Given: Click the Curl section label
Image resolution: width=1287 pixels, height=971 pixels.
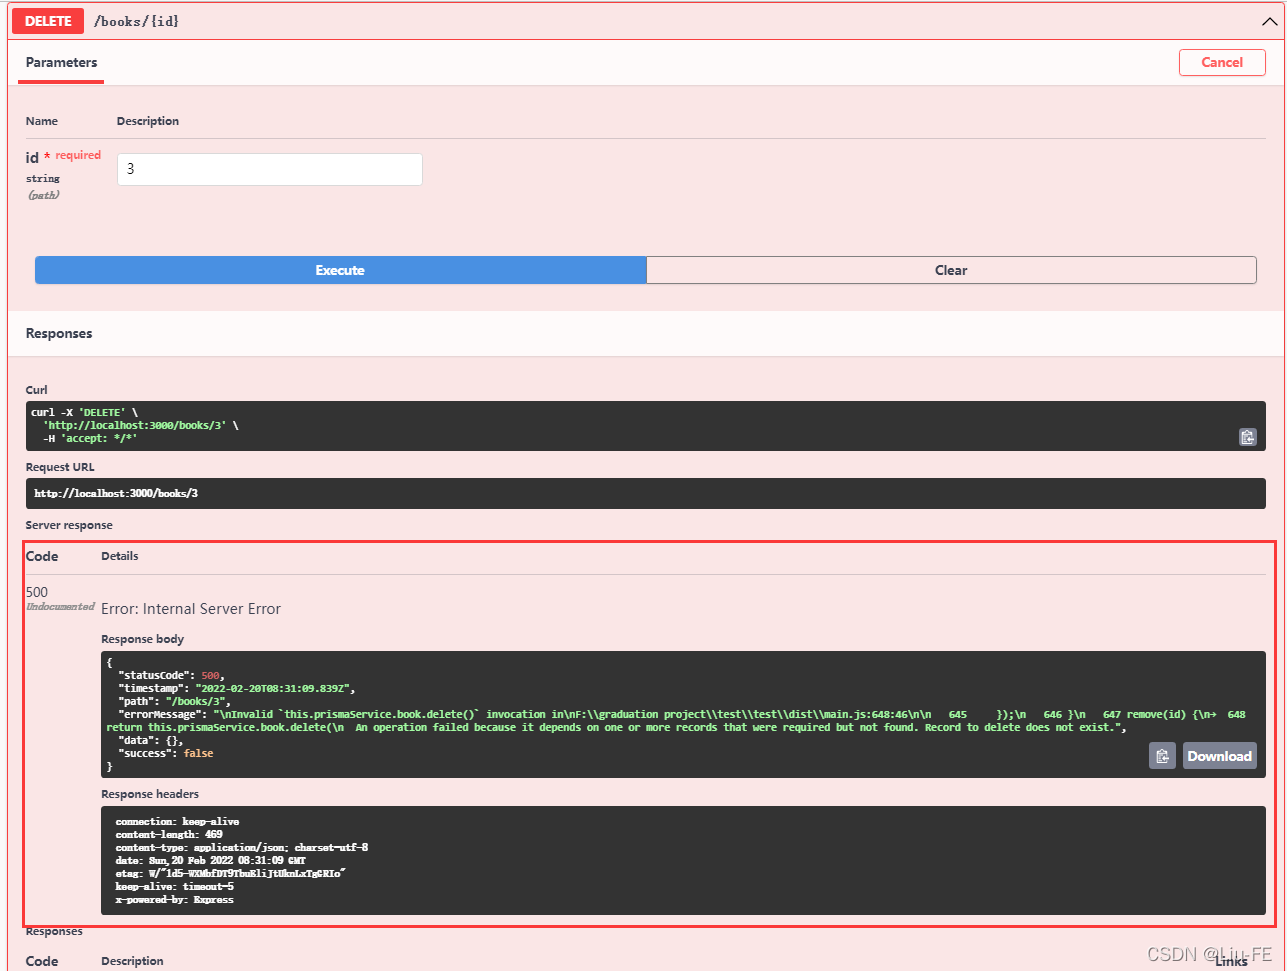Looking at the screenshot, I should 37,390.
